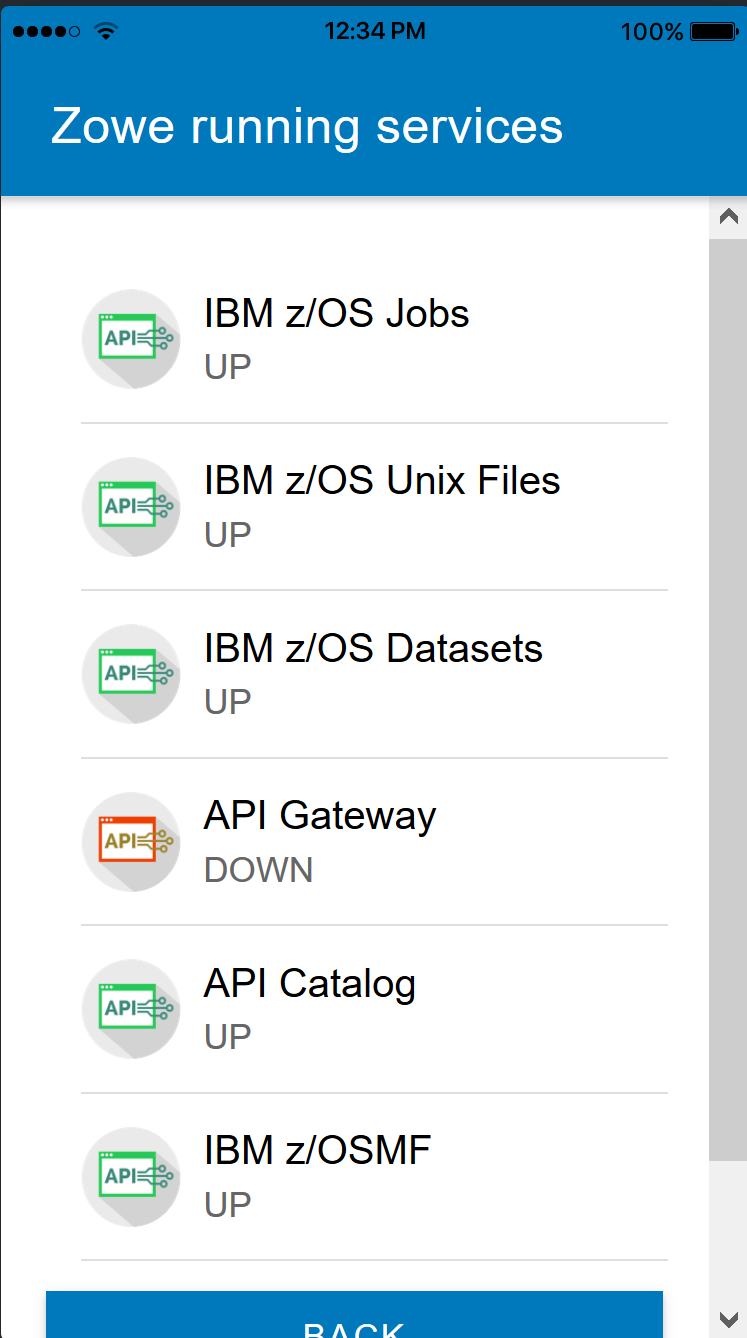The height and width of the screenshot is (1338, 747).
Task: Select the "API Catalog" title text
Action: pos(310,984)
